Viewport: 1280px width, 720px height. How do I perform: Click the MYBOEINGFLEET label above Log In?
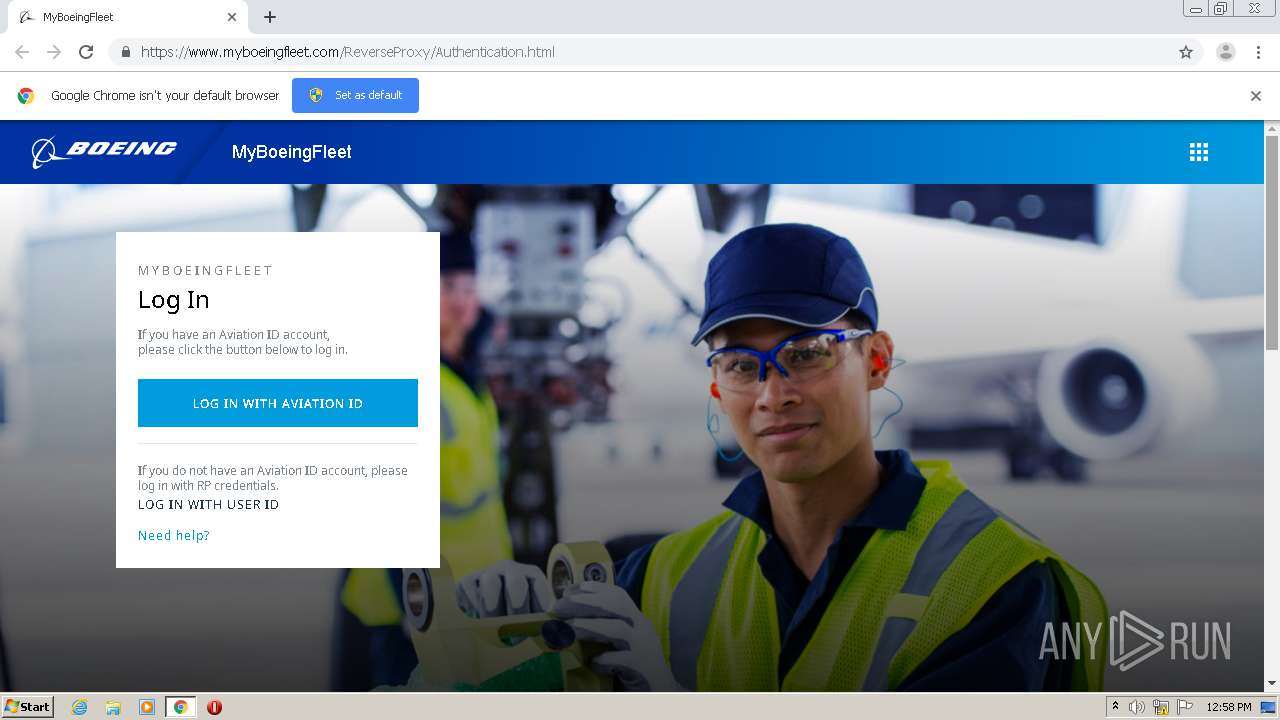pos(205,271)
